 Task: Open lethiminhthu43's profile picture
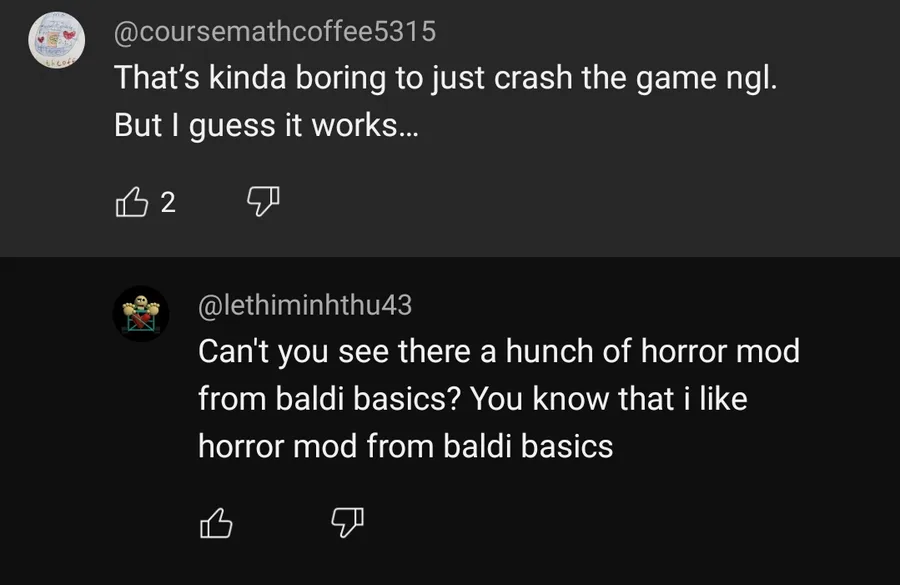[x=140, y=313]
